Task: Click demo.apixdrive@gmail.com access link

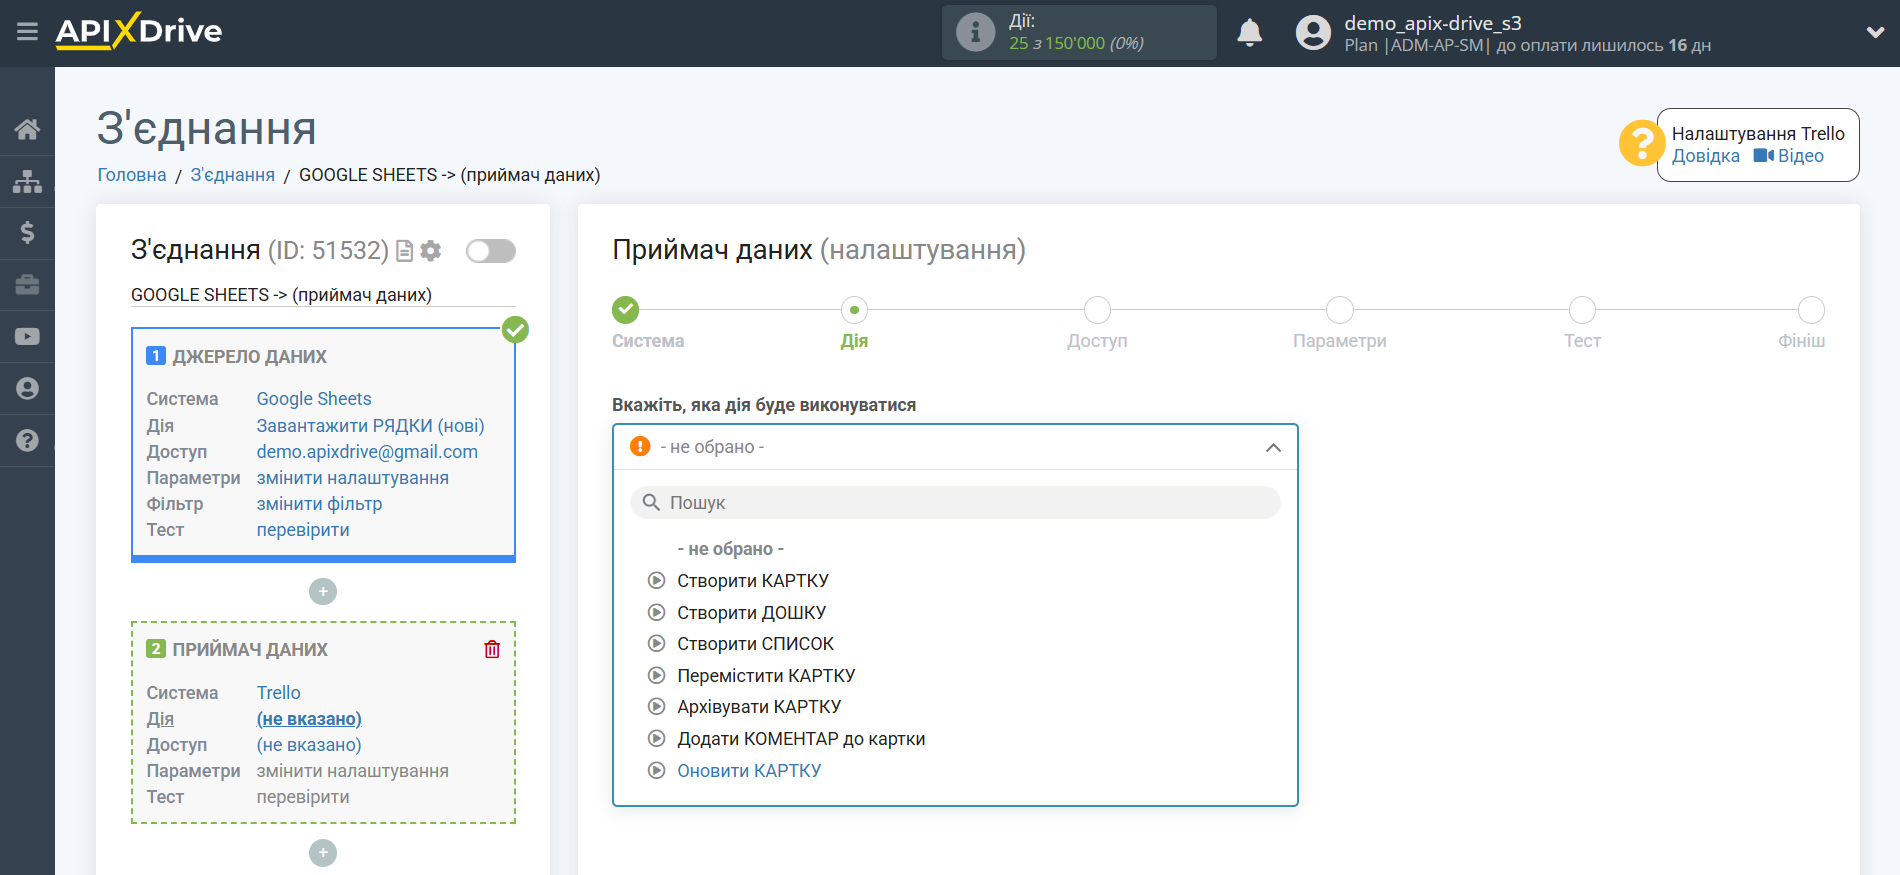Action: point(367,452)
